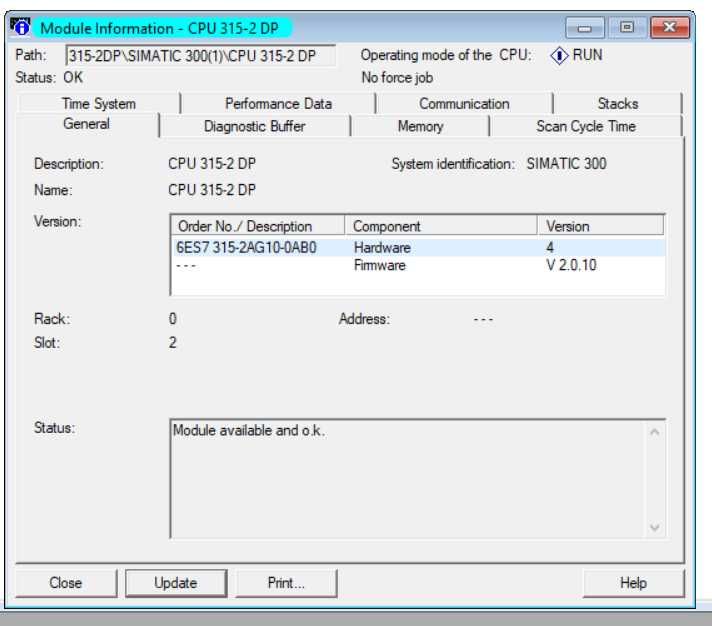Open the Scan Cycle Time tab
Screen dimensions: 712x626
tap(586, 126)
